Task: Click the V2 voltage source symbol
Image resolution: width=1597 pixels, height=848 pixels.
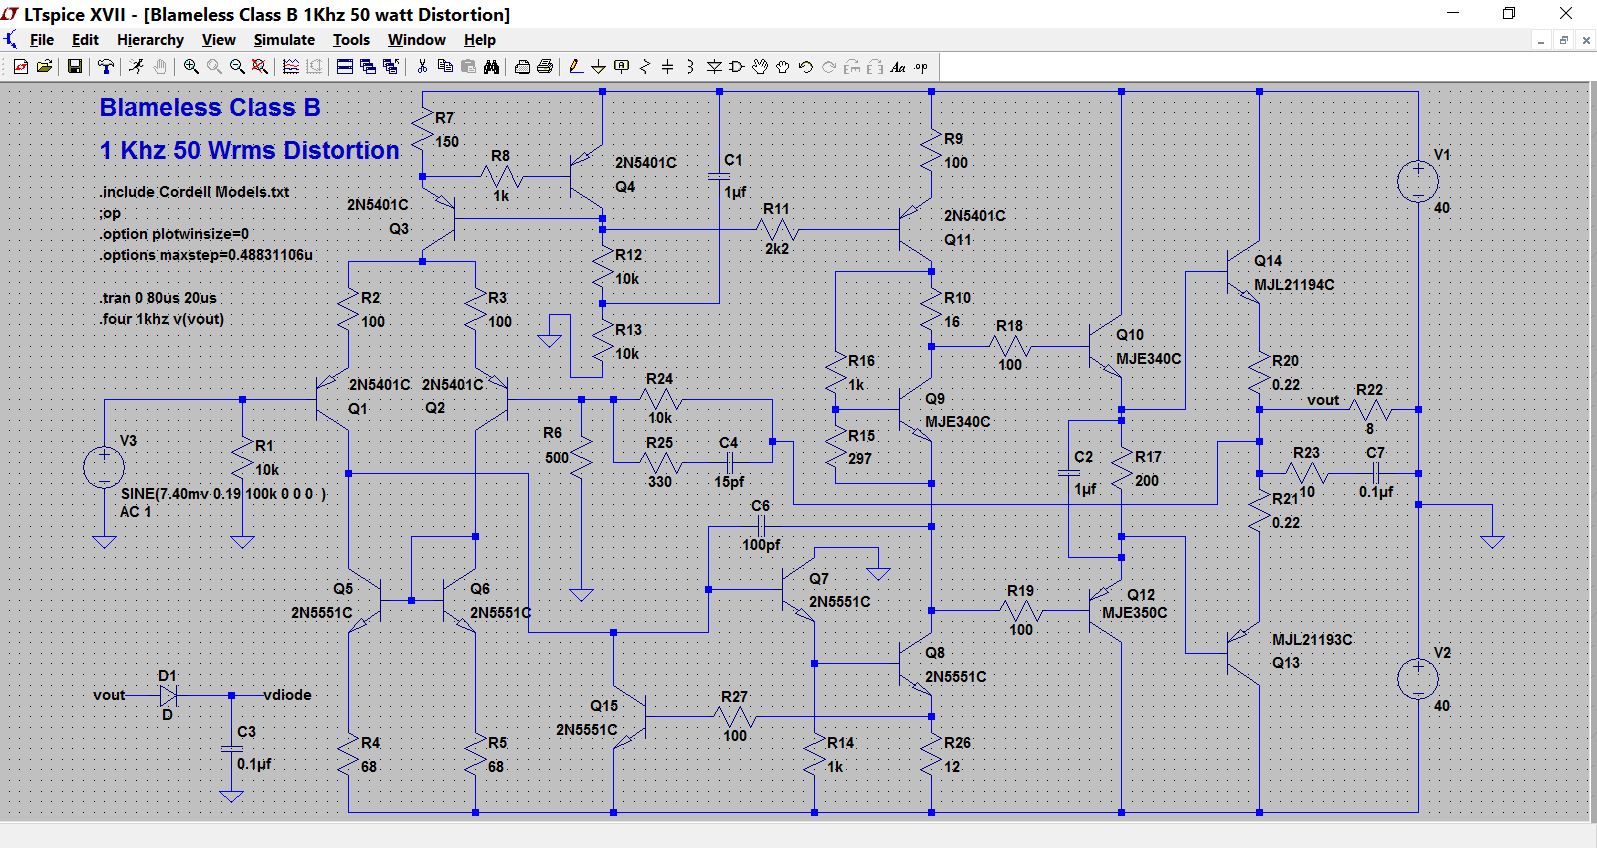Action: pos(1418,680)
